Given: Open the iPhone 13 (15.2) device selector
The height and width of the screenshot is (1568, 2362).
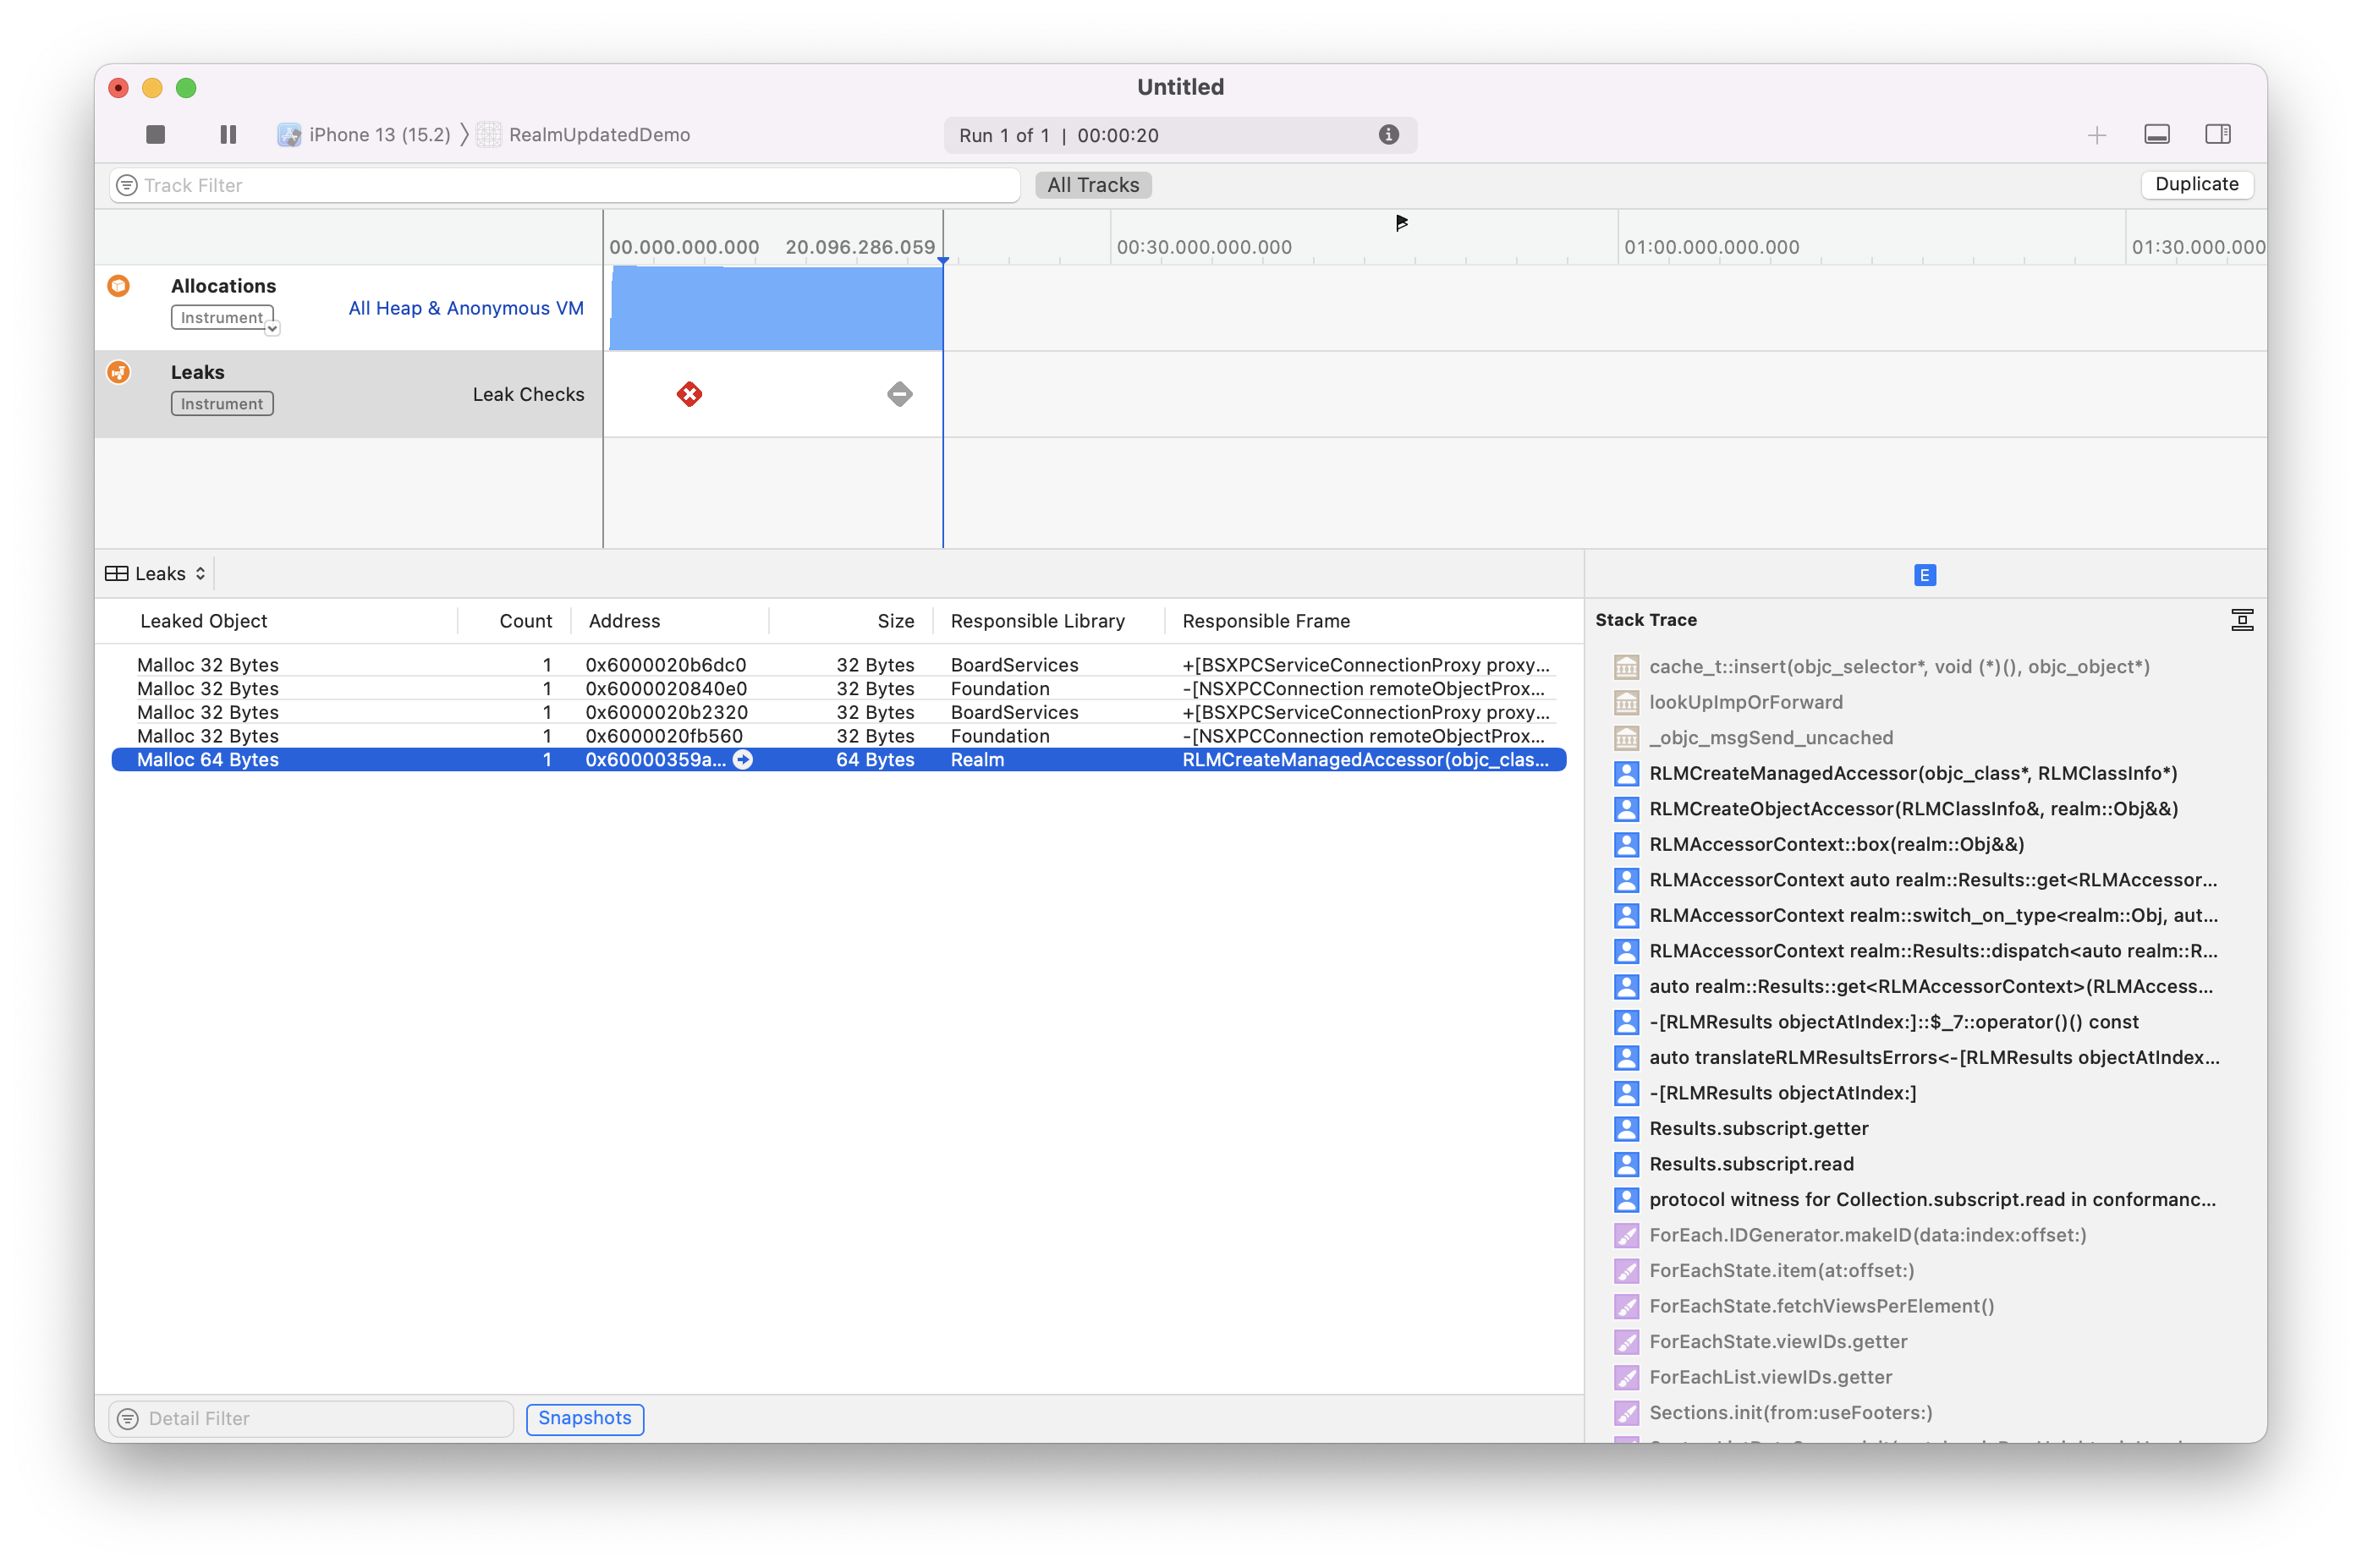Looking at the screenshot, I should (x=364, y=135).
